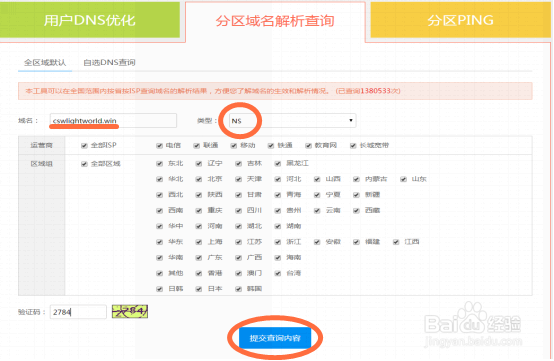Disable the 新疆 checkbox
The height and width of the screenshot is (361, 554).
coord(356,195)
